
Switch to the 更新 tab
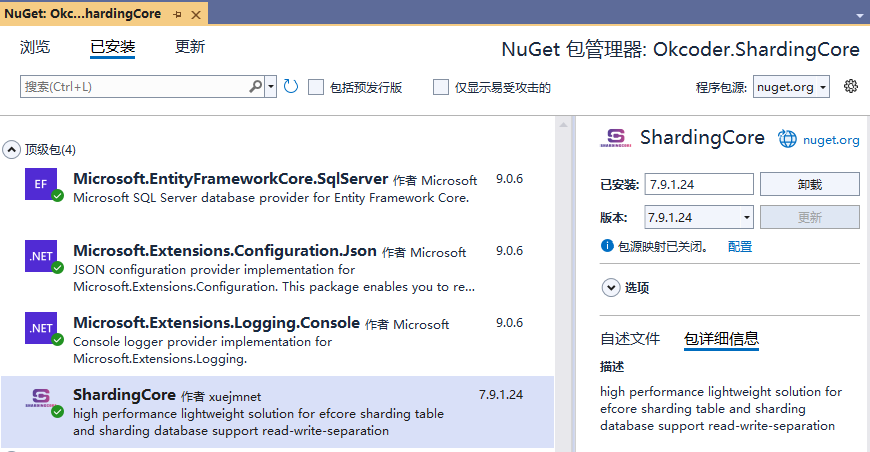(x=190, y=47)
